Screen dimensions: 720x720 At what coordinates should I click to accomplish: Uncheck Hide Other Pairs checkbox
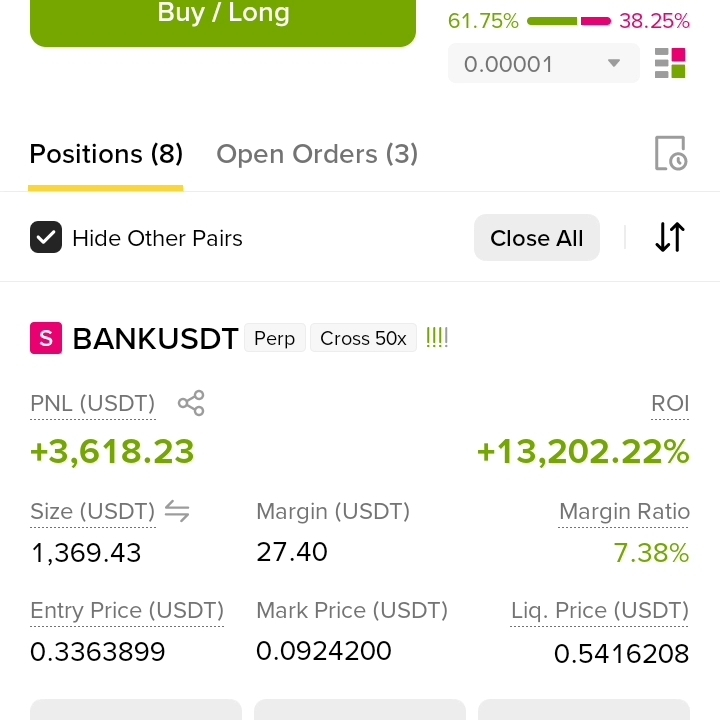click(46, 237)
